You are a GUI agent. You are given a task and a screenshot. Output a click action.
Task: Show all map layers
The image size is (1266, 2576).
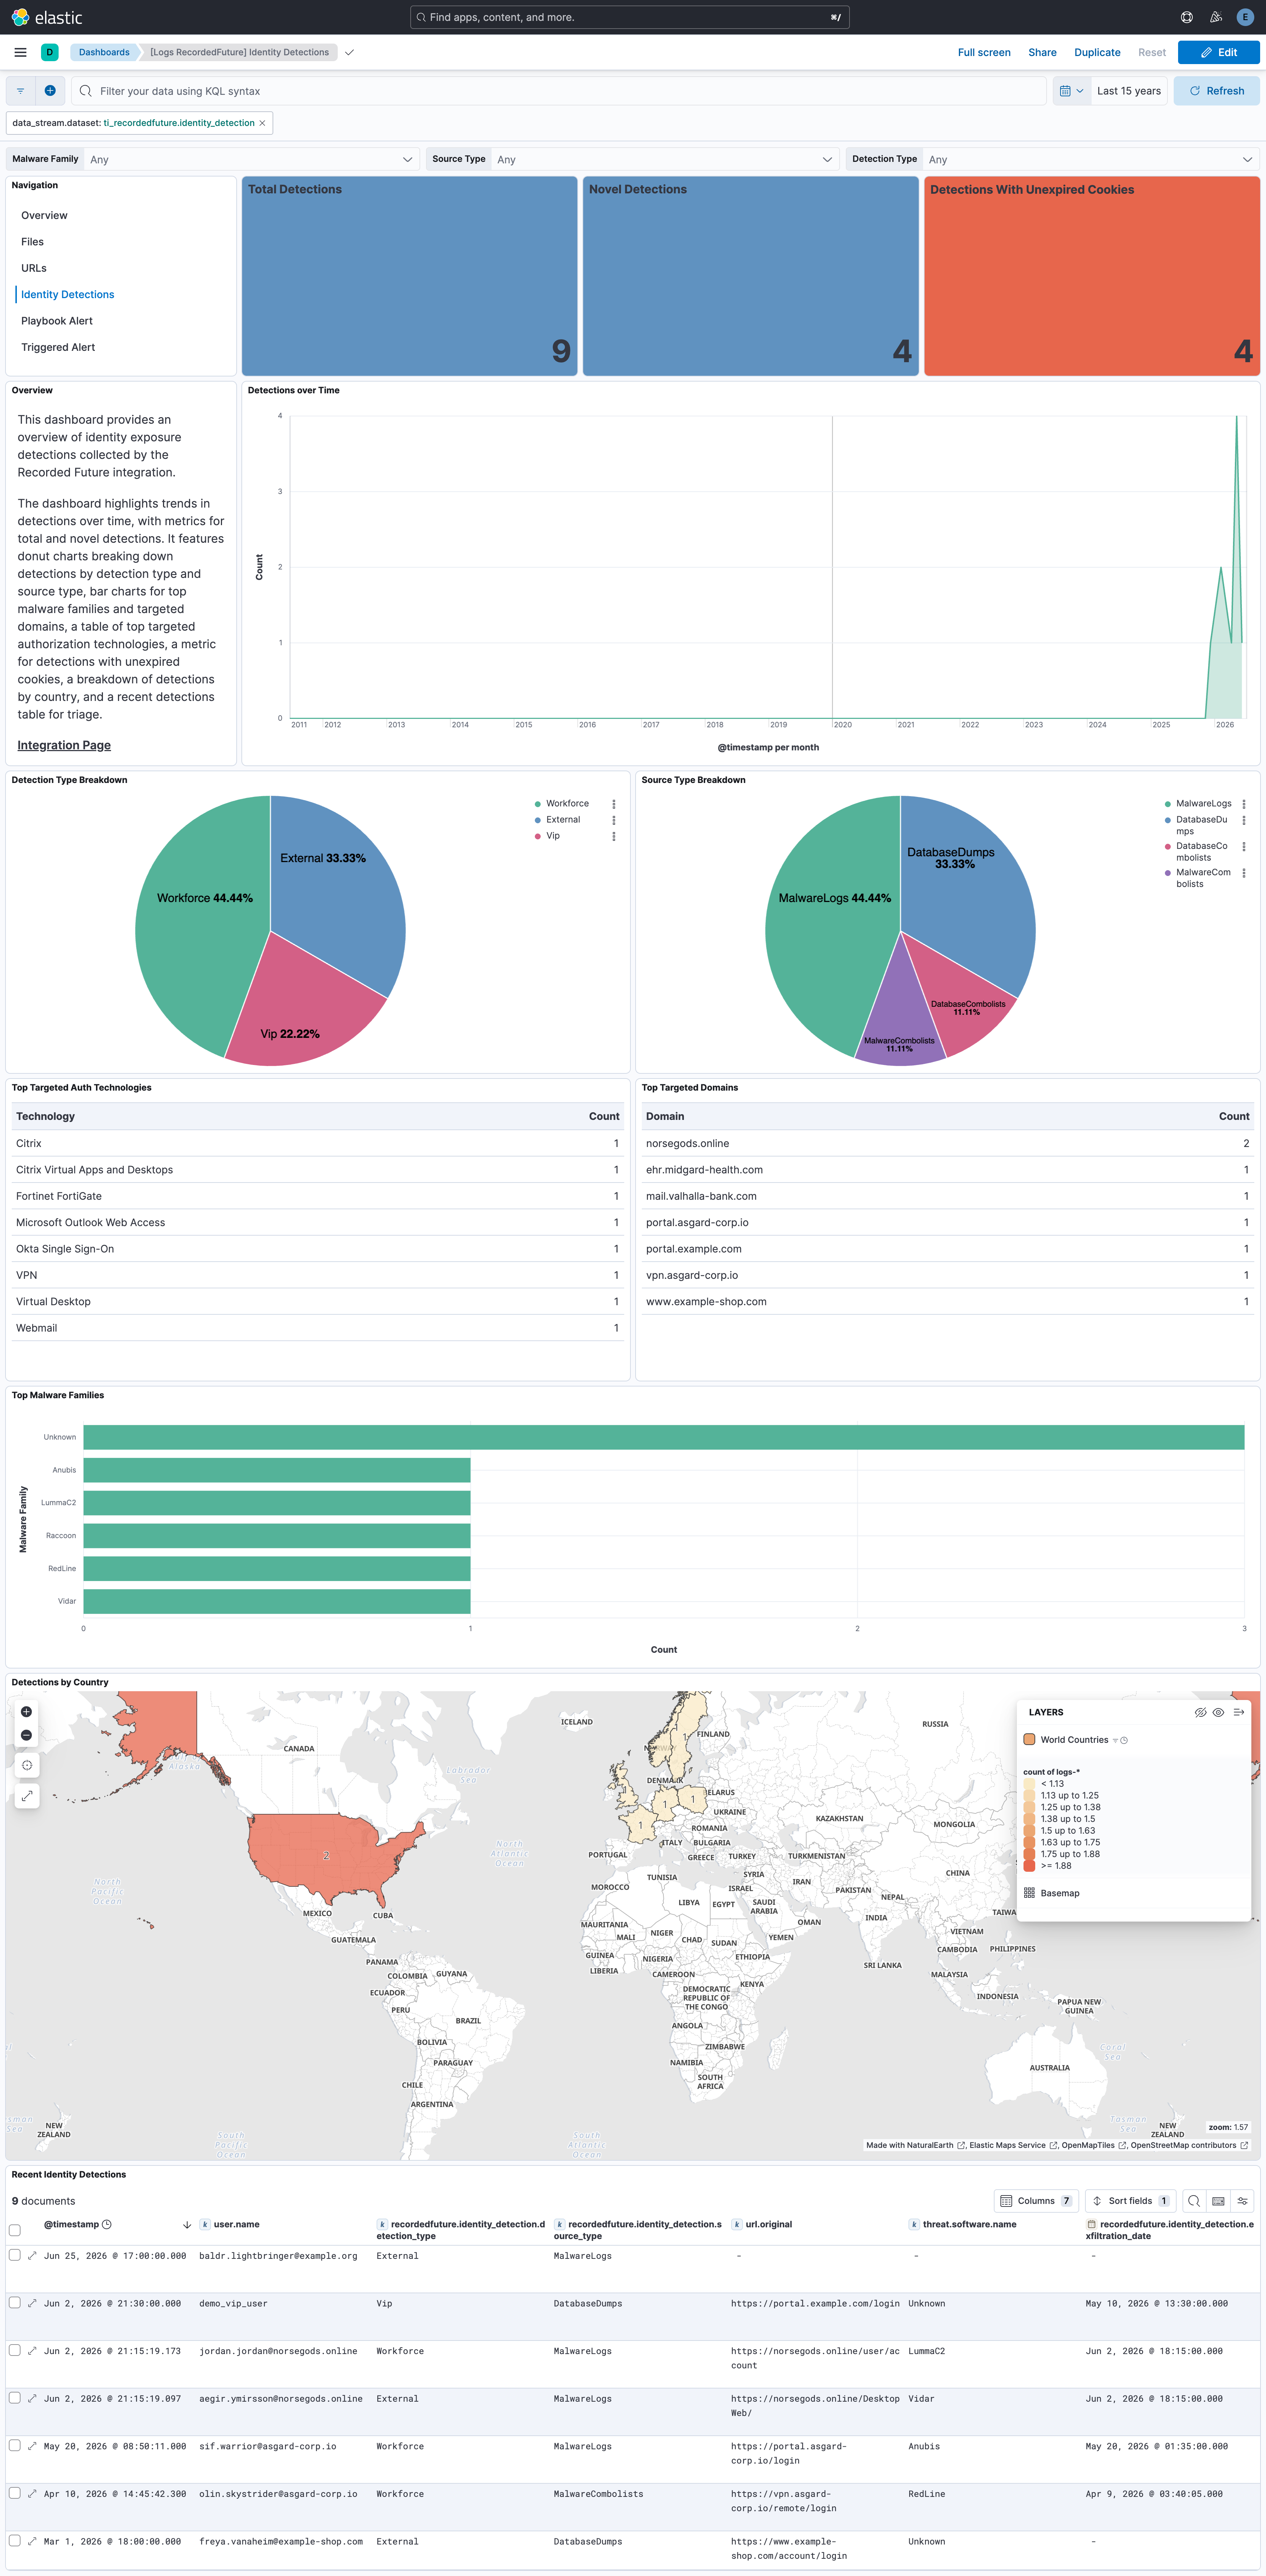point(1218,1712)
